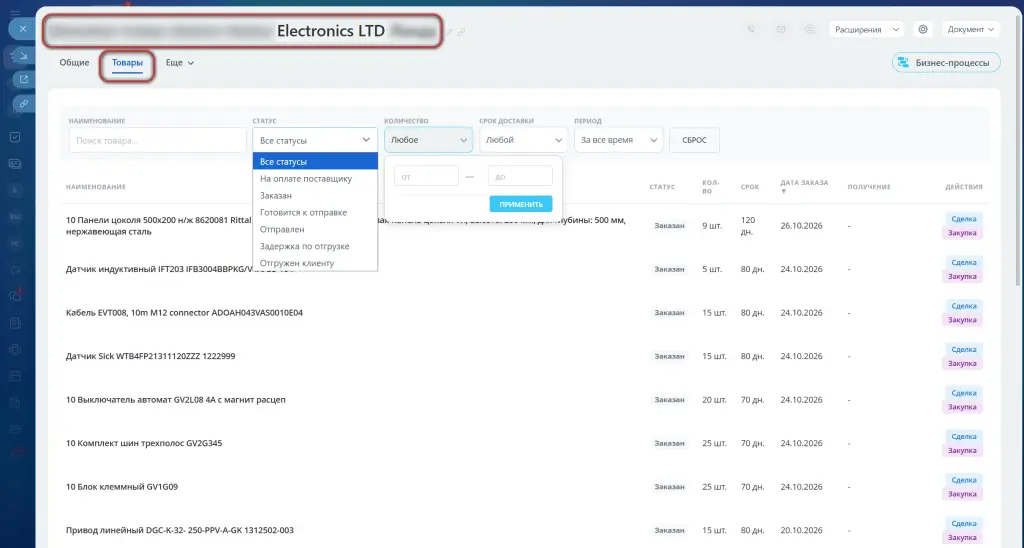The height and width of the screenshot is (548, 1024).
Task: Click product 10 Комплект шин трехполюс GV2G345
Action: tap(144, 443)
